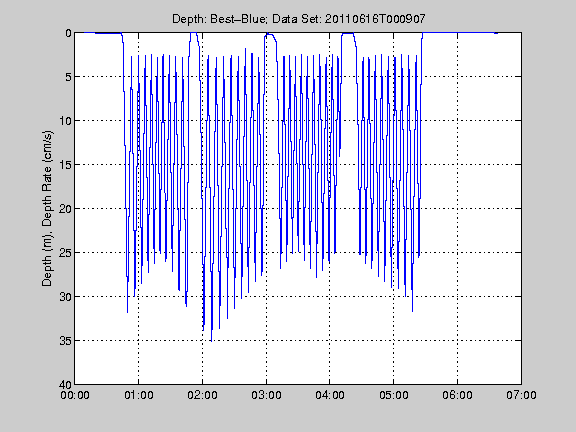The image size is (576, 432).
Task: Click the 00:00 x-axis tick label
Action: pos(75,395)
